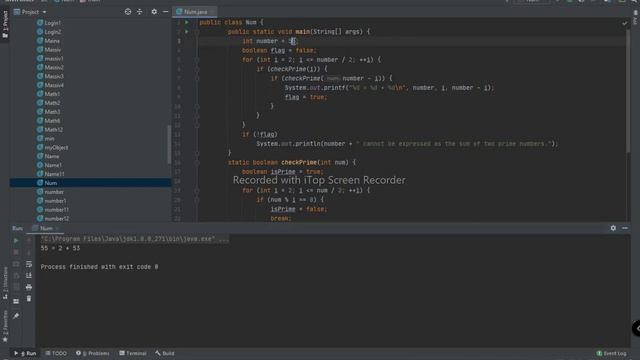
Task: Collapse the for loop fold in main
Action: tap(197, 60)
